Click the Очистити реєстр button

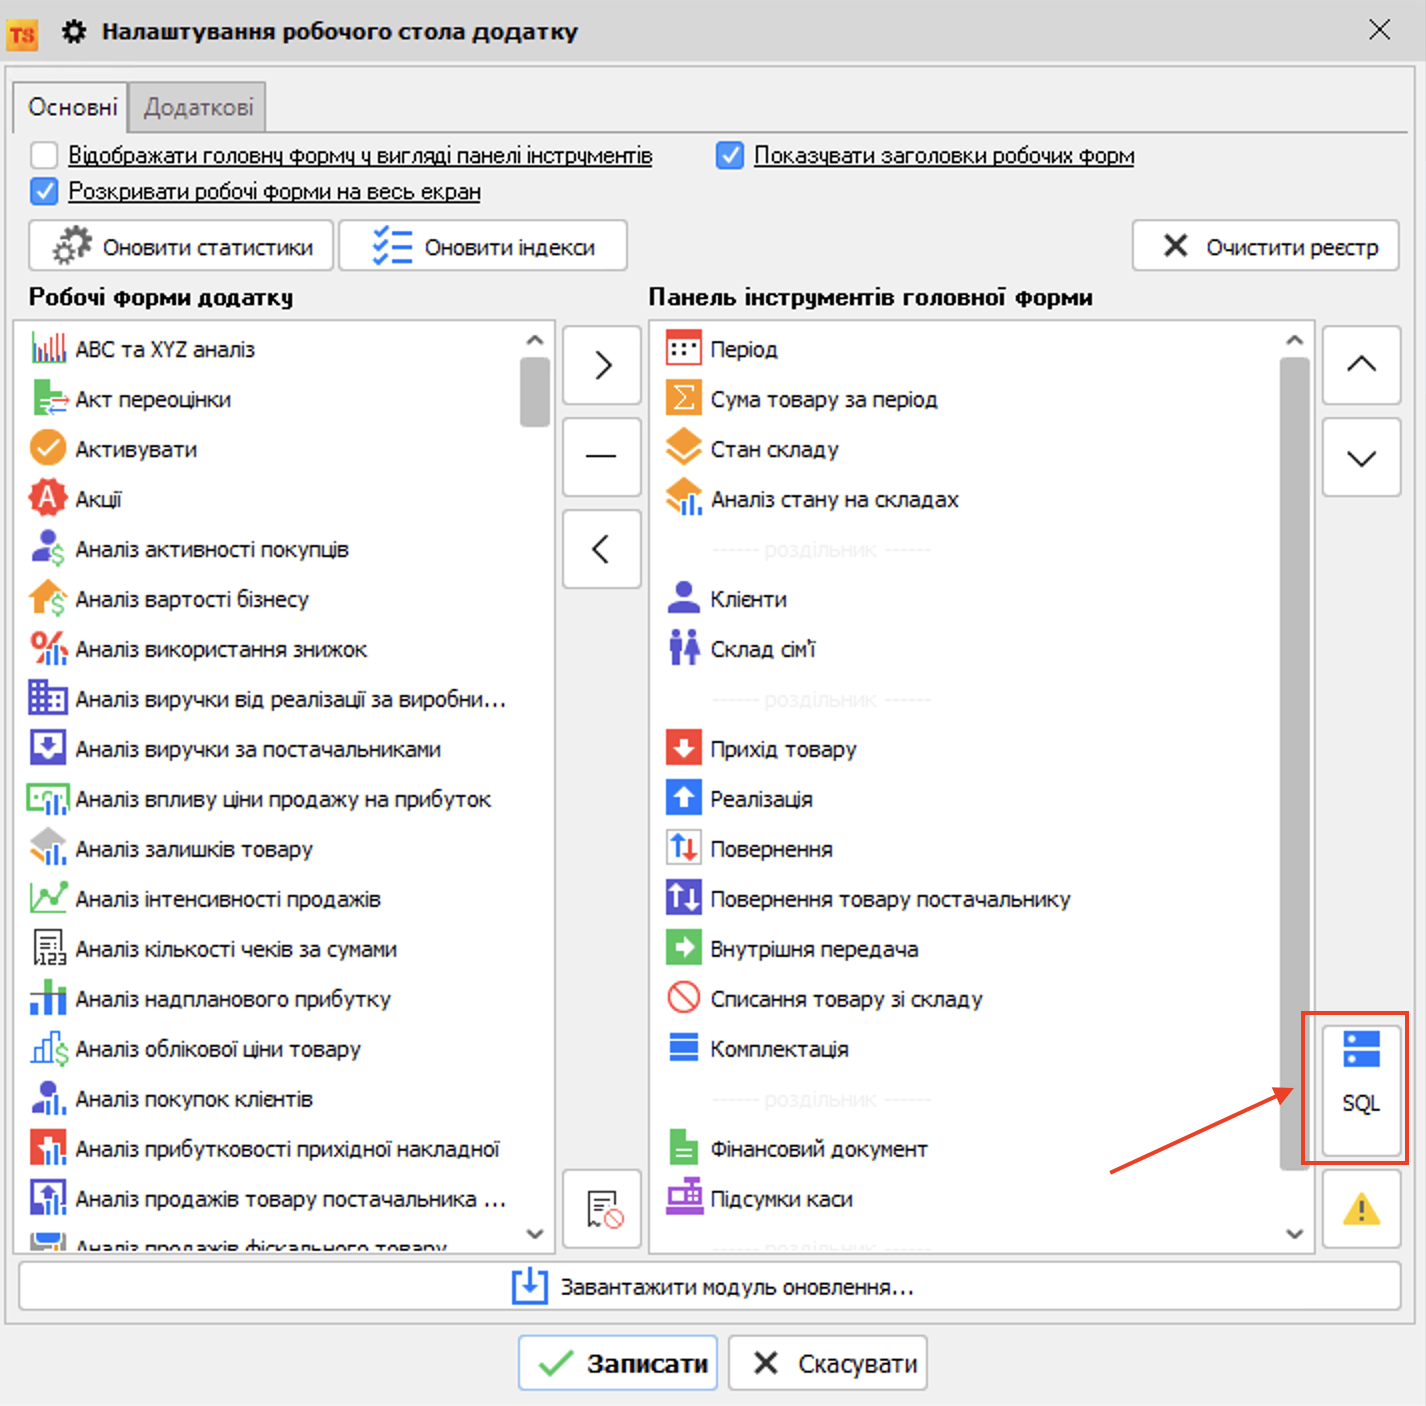click(1265, 246)
